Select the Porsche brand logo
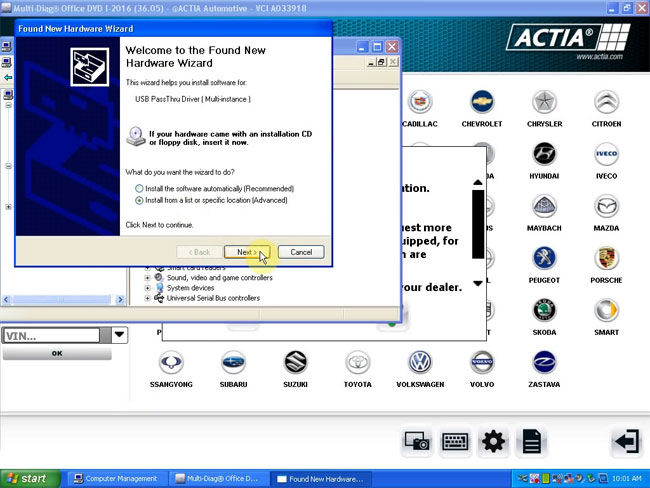Viewport: 650px width, 488px height. coord(606,258)
